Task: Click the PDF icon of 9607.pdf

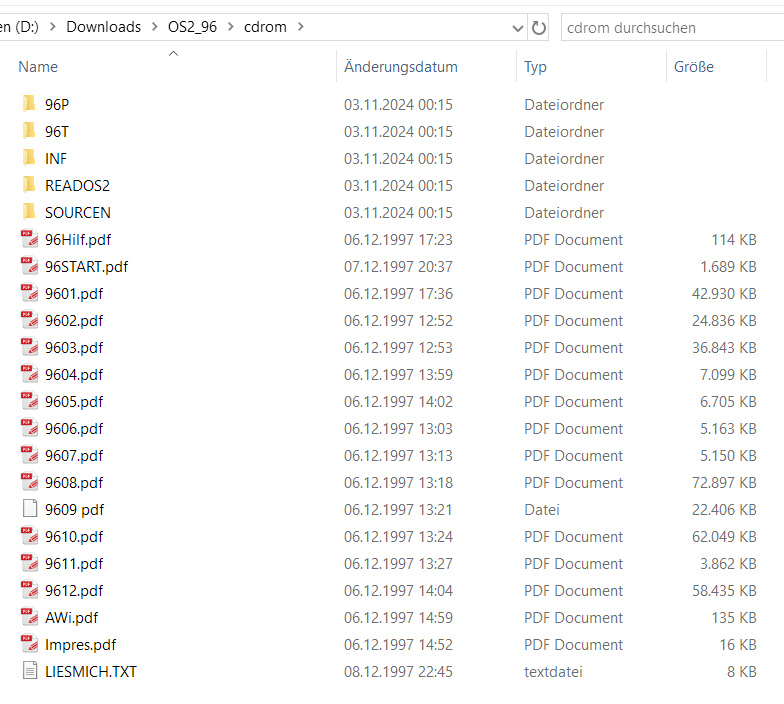Action: pyautogui.click(x=30, y=455)
